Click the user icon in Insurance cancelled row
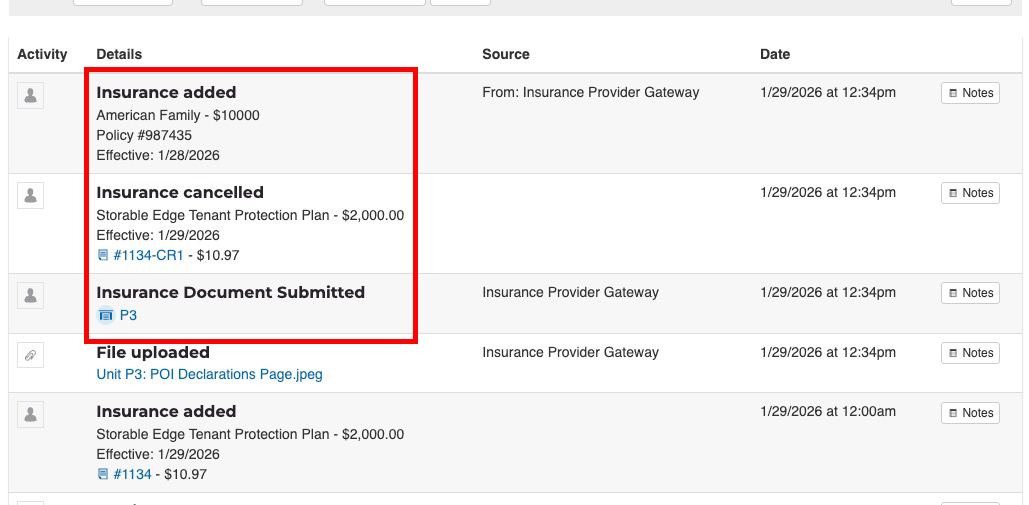1029x505 pixels. point(30,195)
